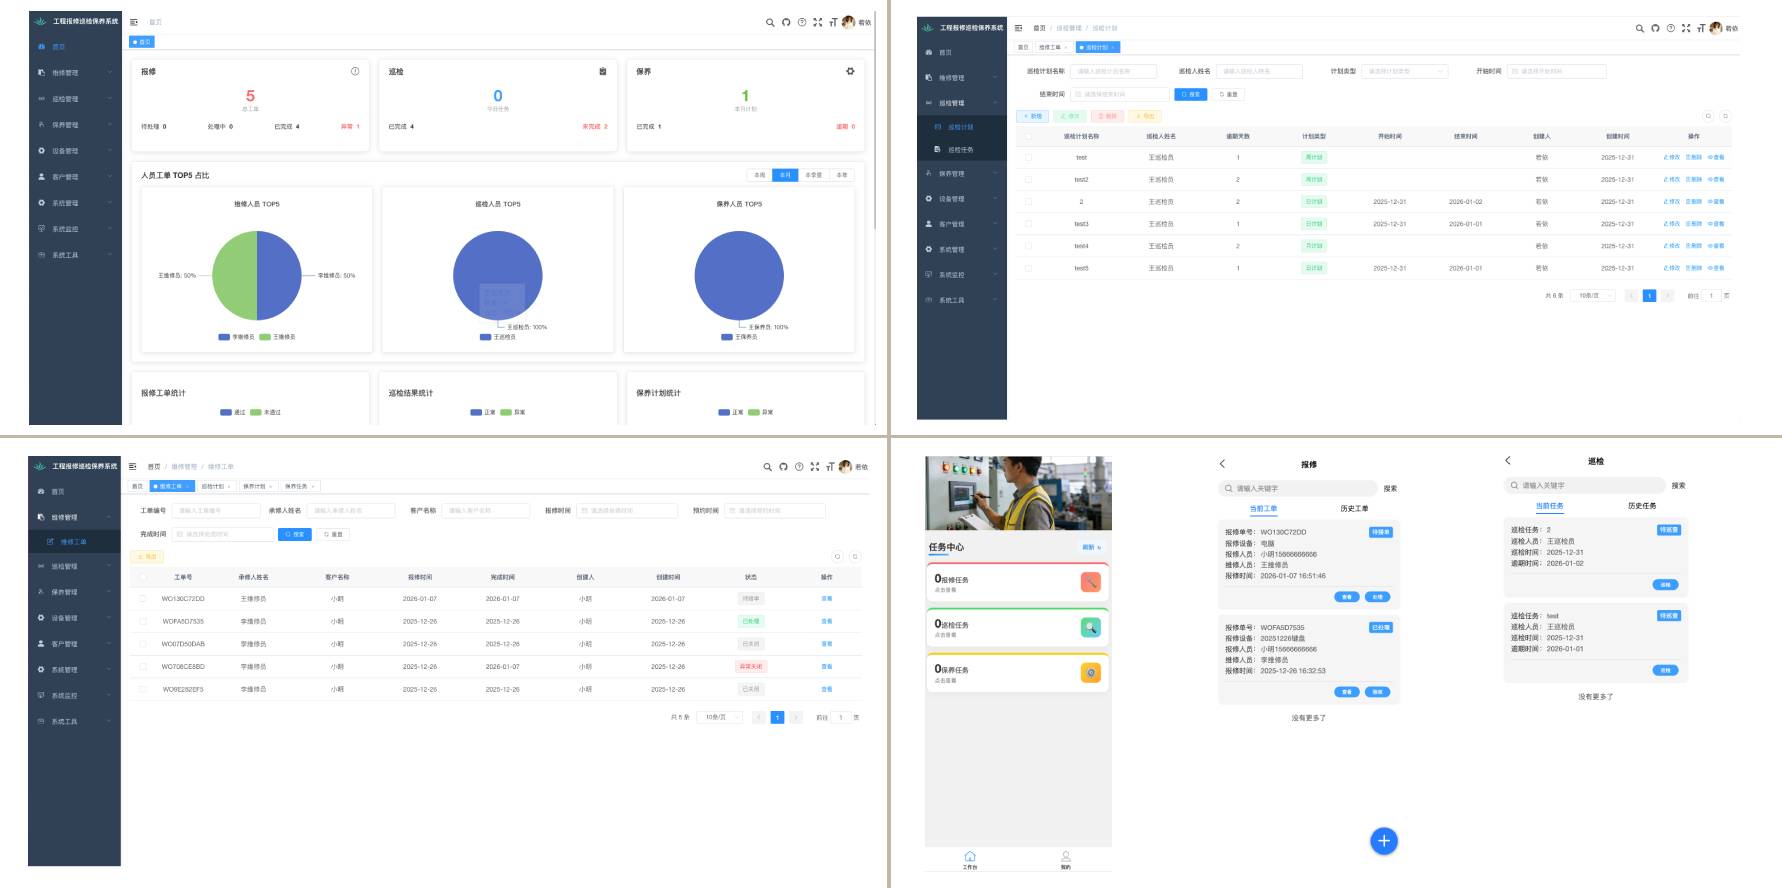Image resolution: width=1782 pixels, height=888 pixels.
Task: Click green 王维修员 legend swatch
Action: click(x=265, y=337)
